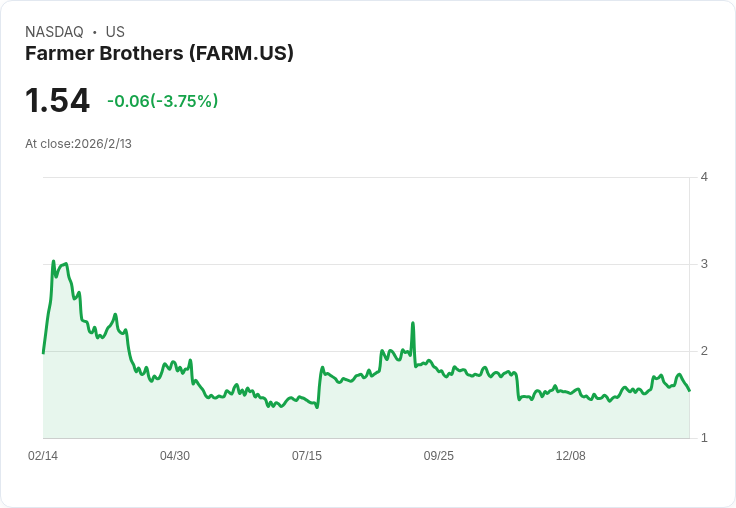This screenshot has width=736, height=508.
Task: Click the sharp price spike before 09/25
Action: (x=413, y=323)
